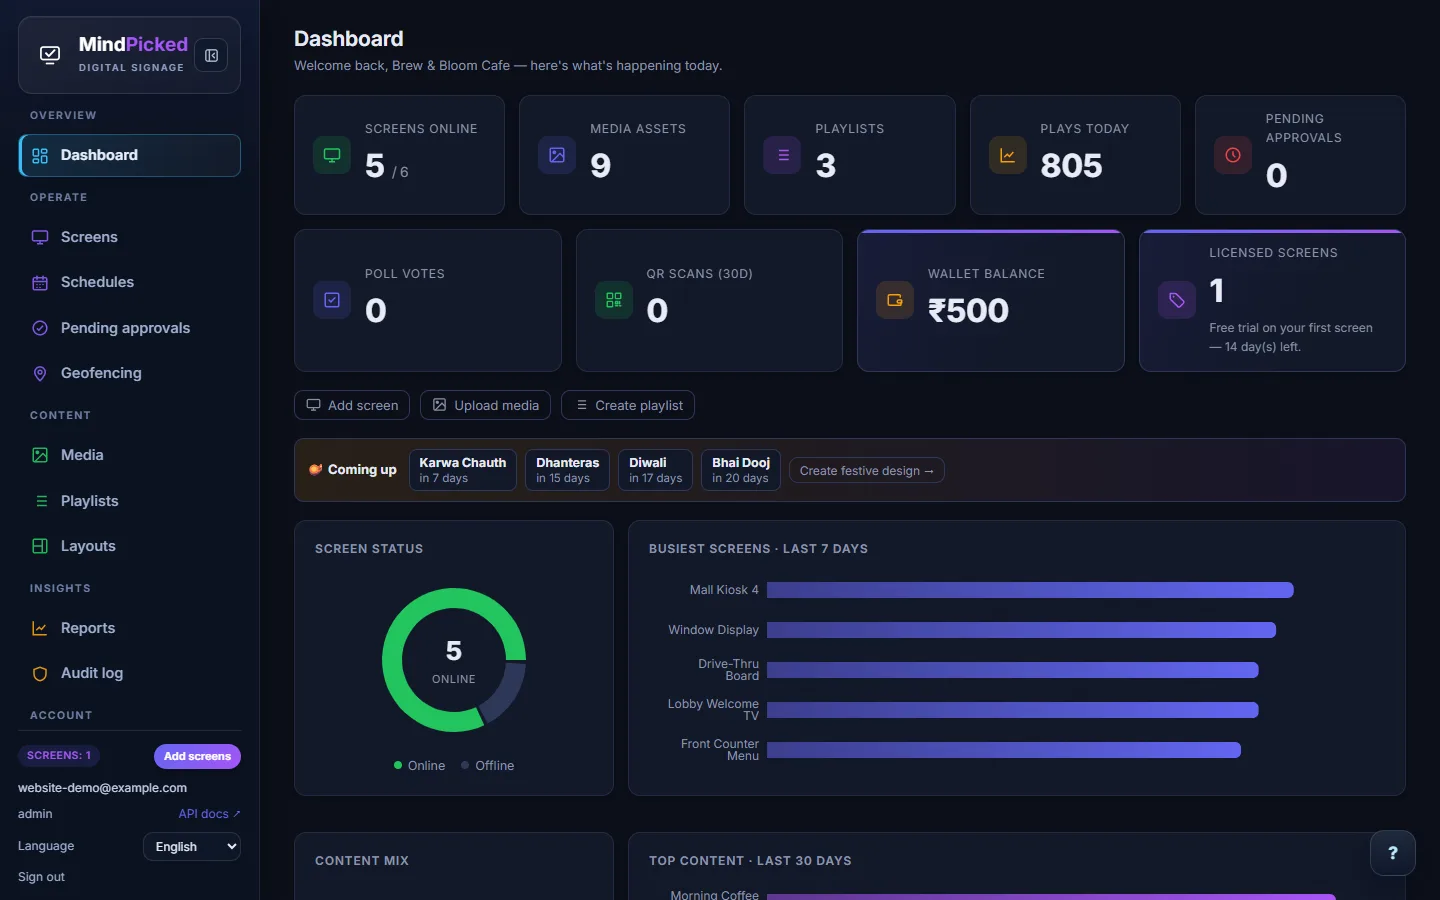Click the Create playlist button
Image resolution: width=1440 pixels, height=900 pixels.
click(628, 405)
